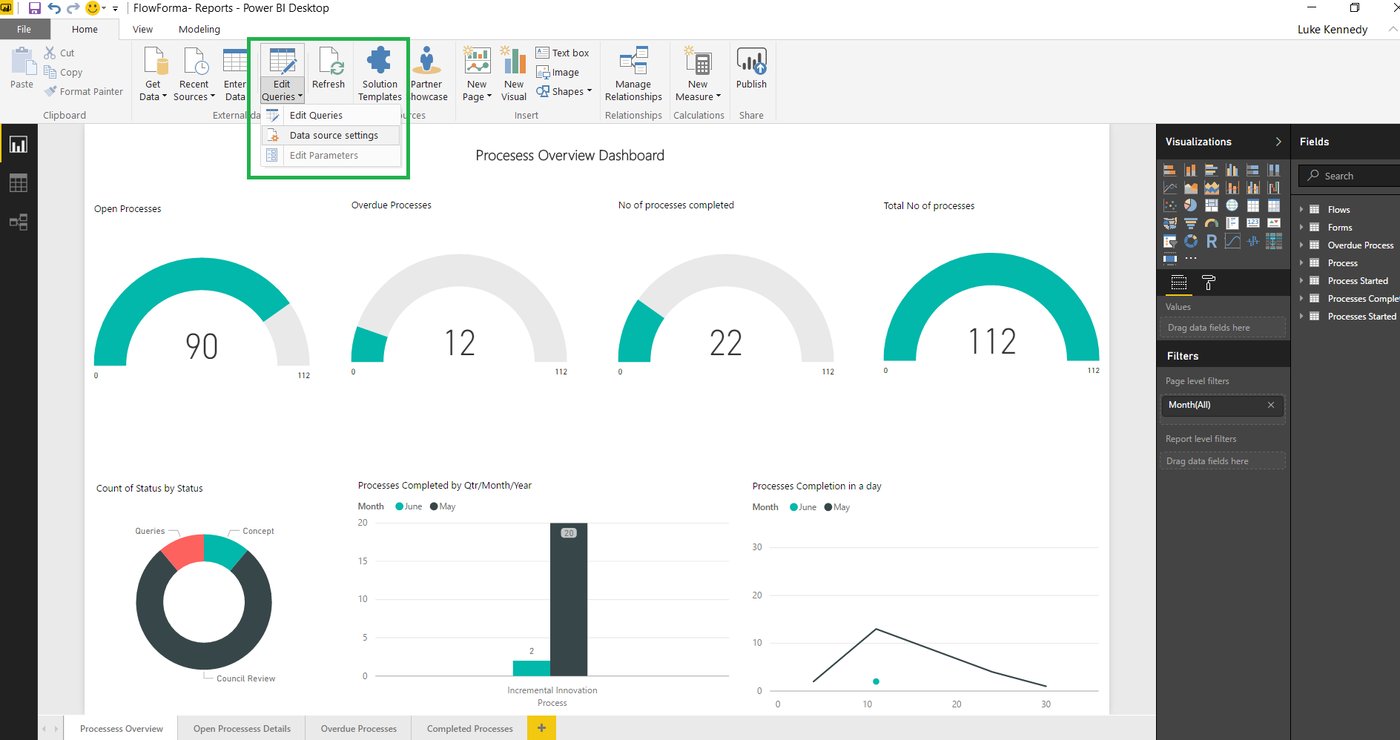
Task: Click the Refresh icon in the ribbon
Action: point(328,65)
